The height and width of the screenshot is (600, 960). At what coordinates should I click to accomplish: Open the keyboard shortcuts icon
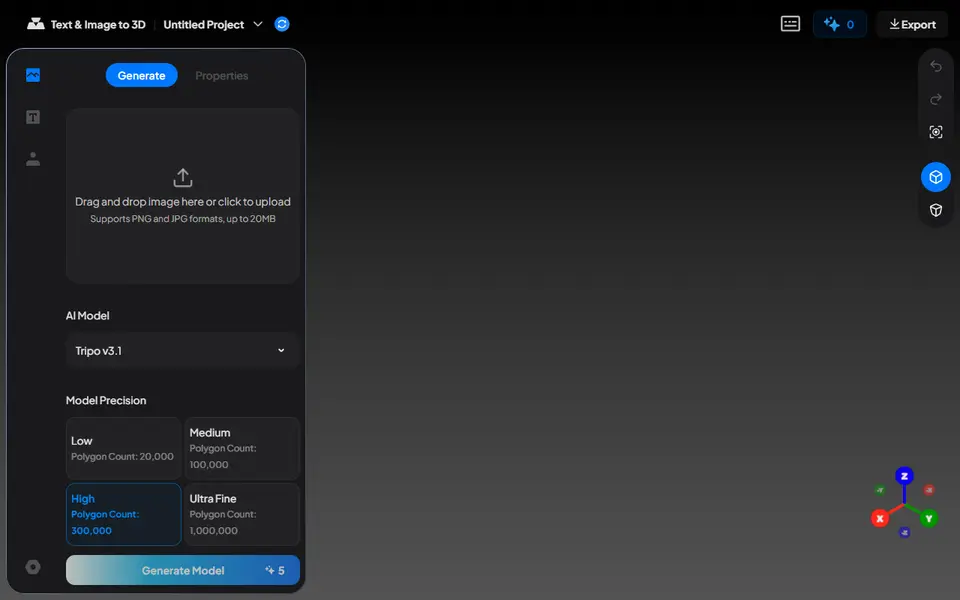[x=790, y=24]
